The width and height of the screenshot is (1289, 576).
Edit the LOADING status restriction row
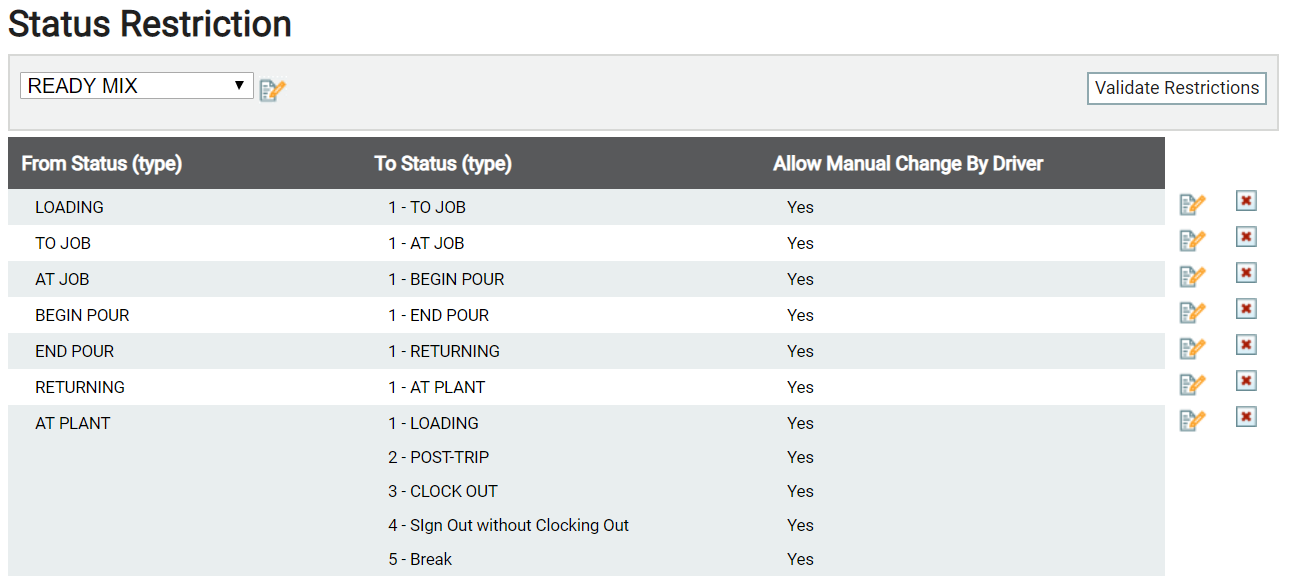[x=1192, y=204]
